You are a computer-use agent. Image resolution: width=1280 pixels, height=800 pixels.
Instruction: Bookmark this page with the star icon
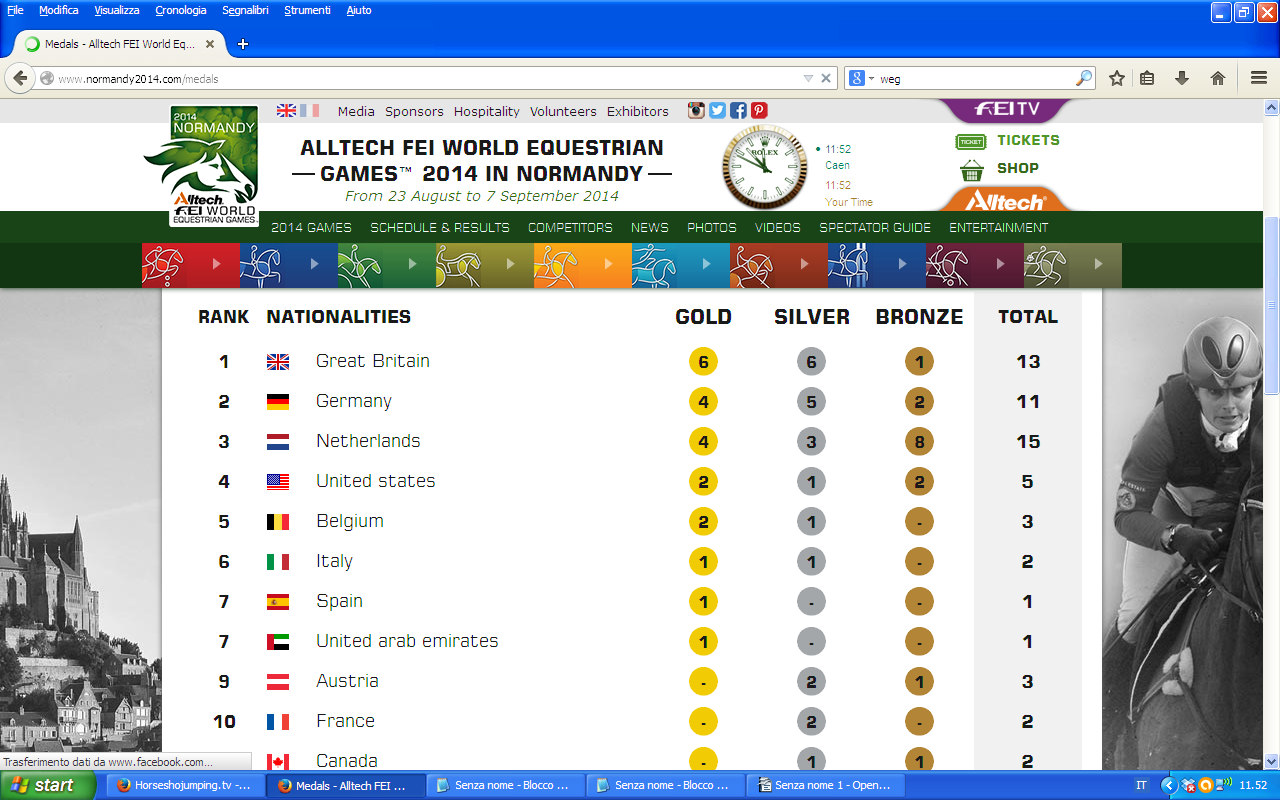pos(1117,78)
